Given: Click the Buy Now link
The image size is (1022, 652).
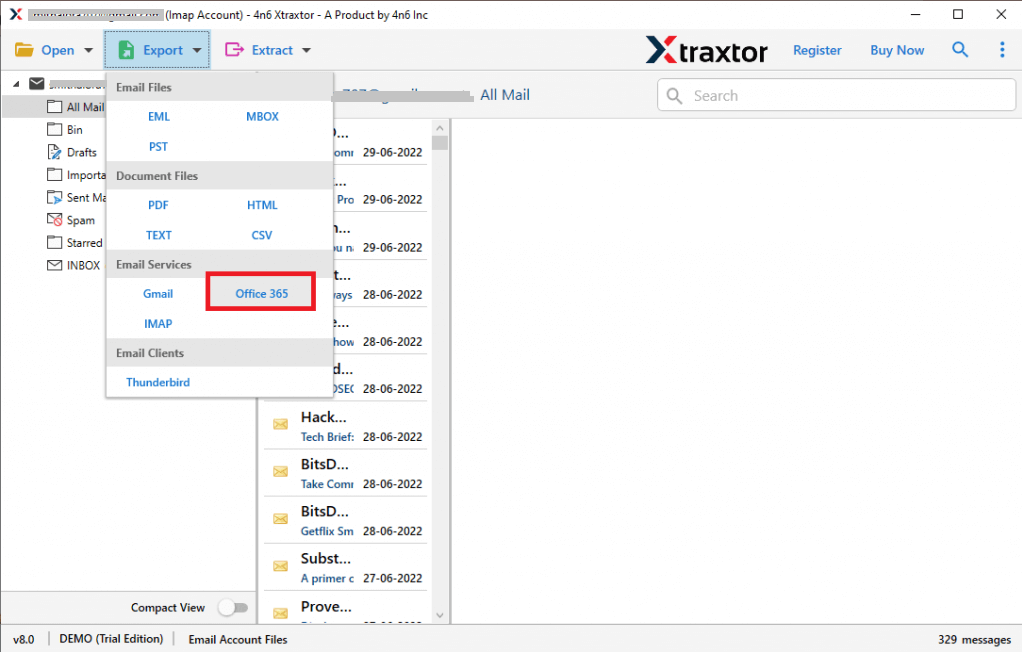Looking at the screenshot, I should pyautogui.click(x=896, y=49).
